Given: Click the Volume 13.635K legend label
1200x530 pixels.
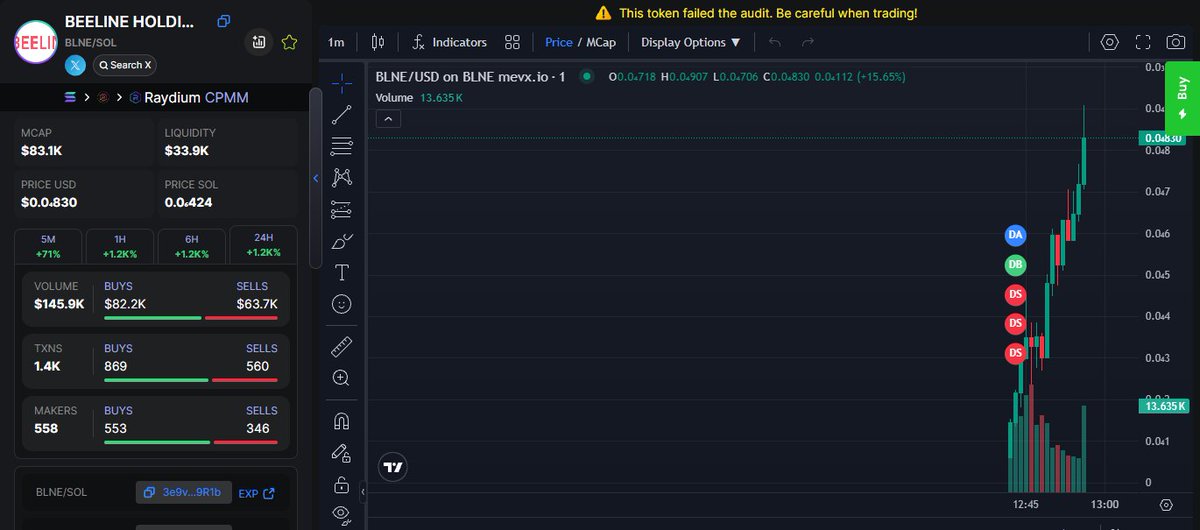Looking at the screenshot, I should pos(419,98).
